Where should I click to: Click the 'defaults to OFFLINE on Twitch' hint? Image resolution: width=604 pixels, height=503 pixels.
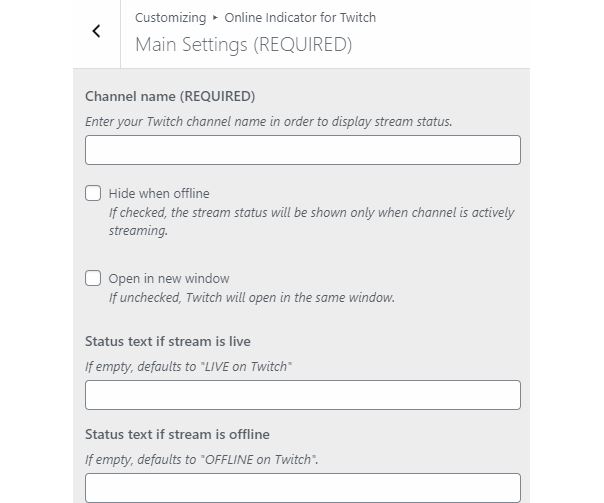click(202, 459)
